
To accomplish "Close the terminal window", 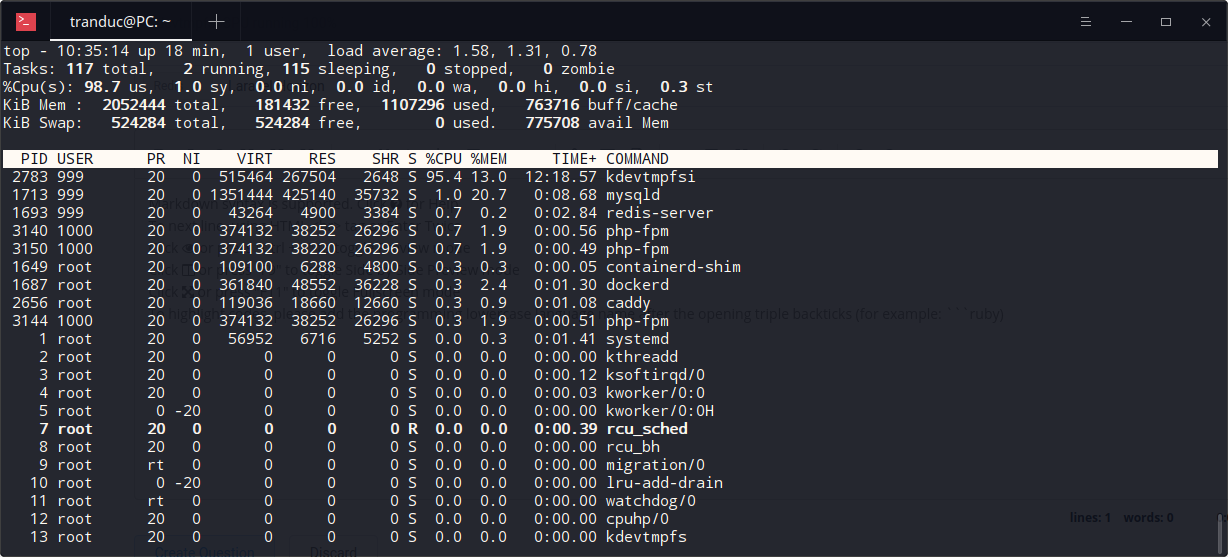I will tap(1204, 22).
